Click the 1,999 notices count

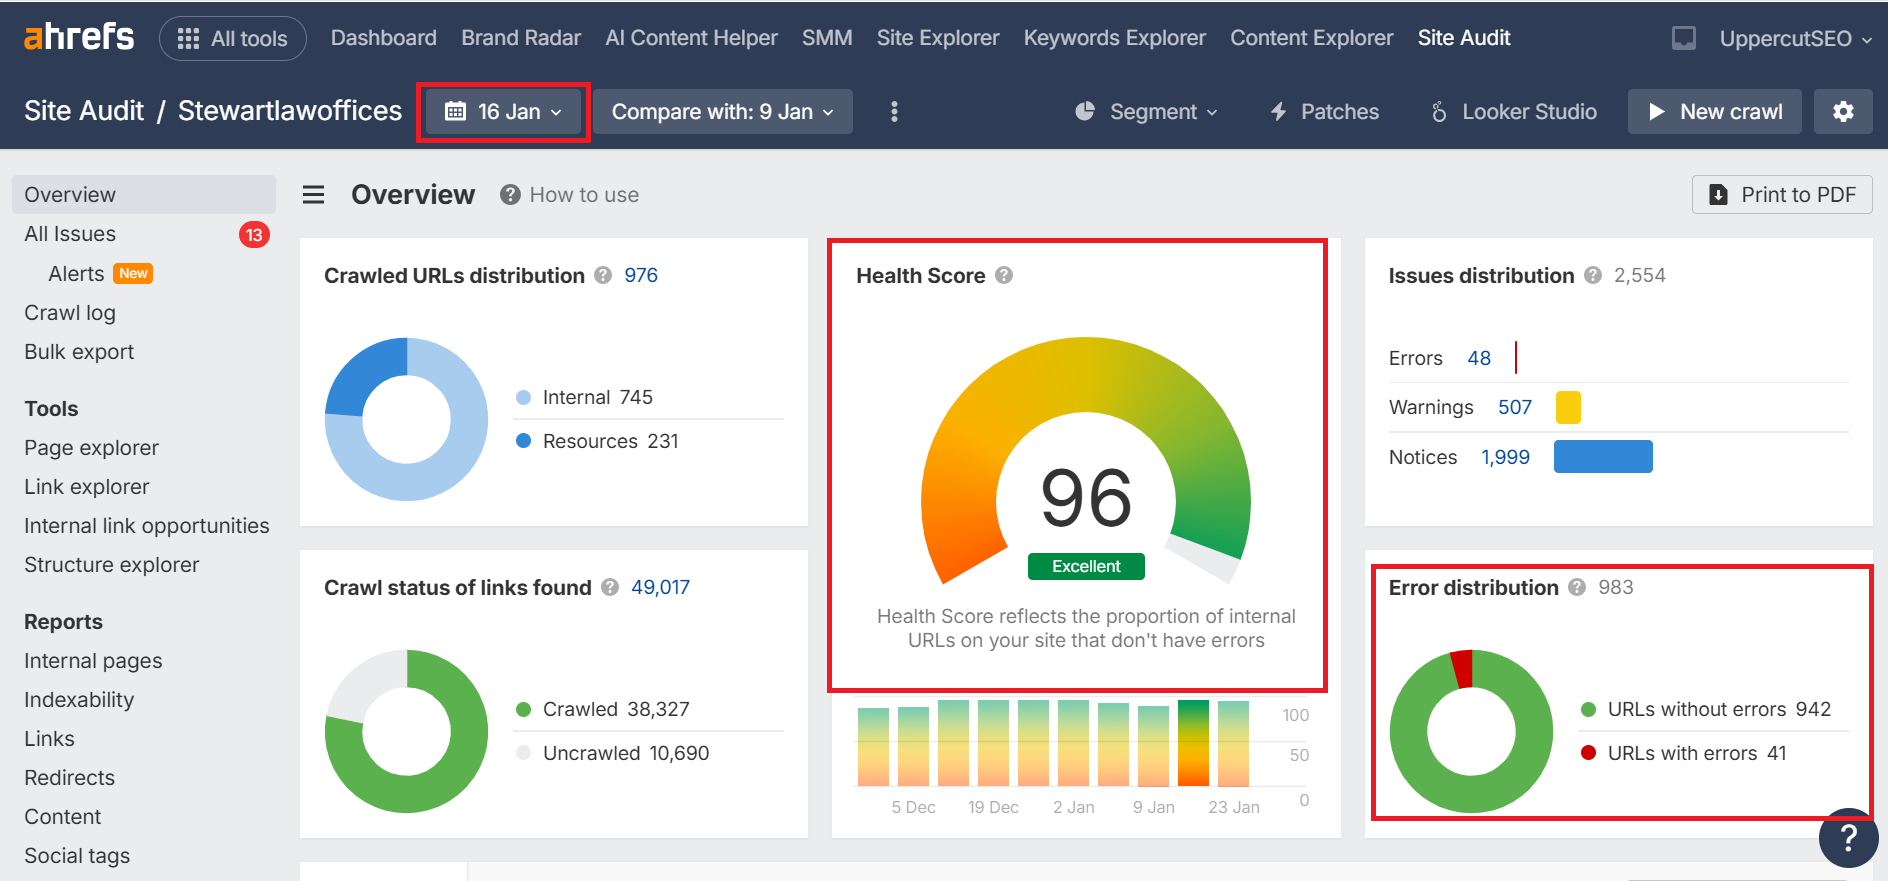pyautogui.click(x=1505, y=457)
